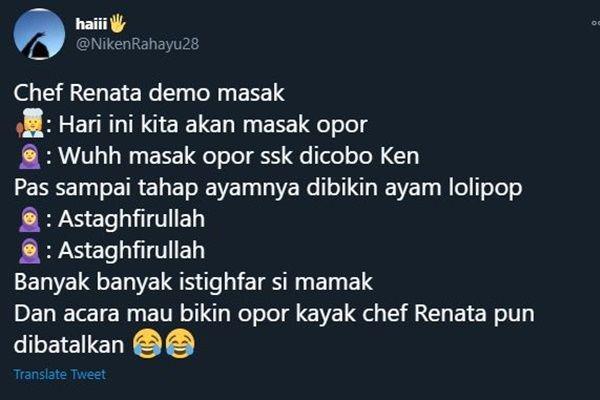
Task: Select the last laughing-crying emoji in tweet
Action: tap(180, 343)
